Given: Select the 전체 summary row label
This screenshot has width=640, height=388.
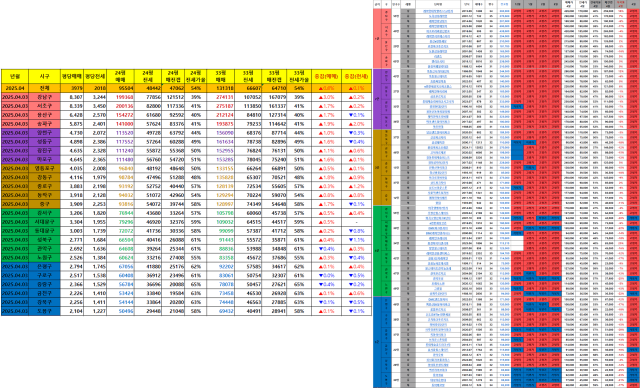Looking at the screenshot, I should tap(44, 88).
